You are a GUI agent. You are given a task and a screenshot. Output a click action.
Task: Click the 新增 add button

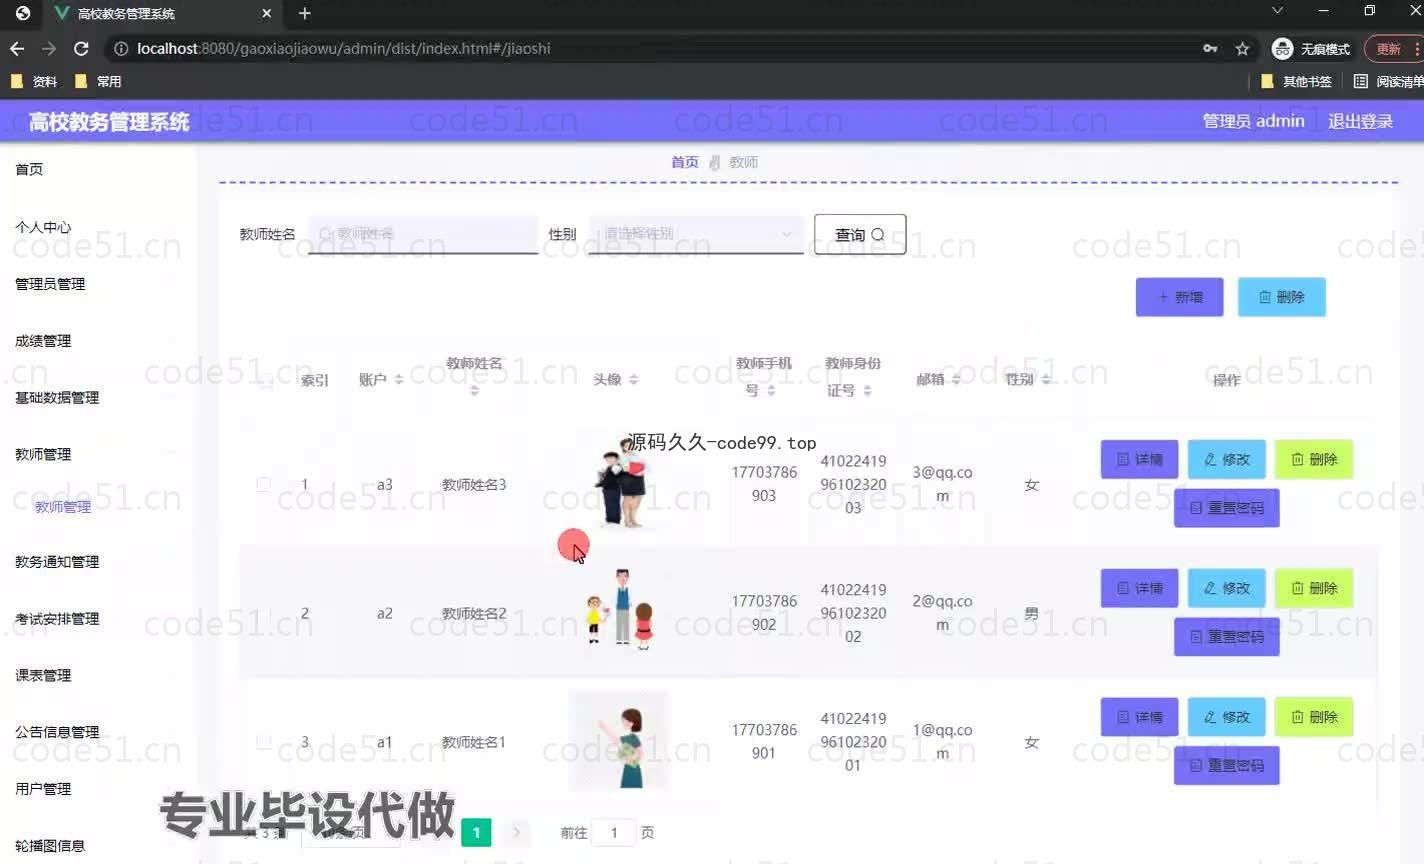pos(1180,297)
